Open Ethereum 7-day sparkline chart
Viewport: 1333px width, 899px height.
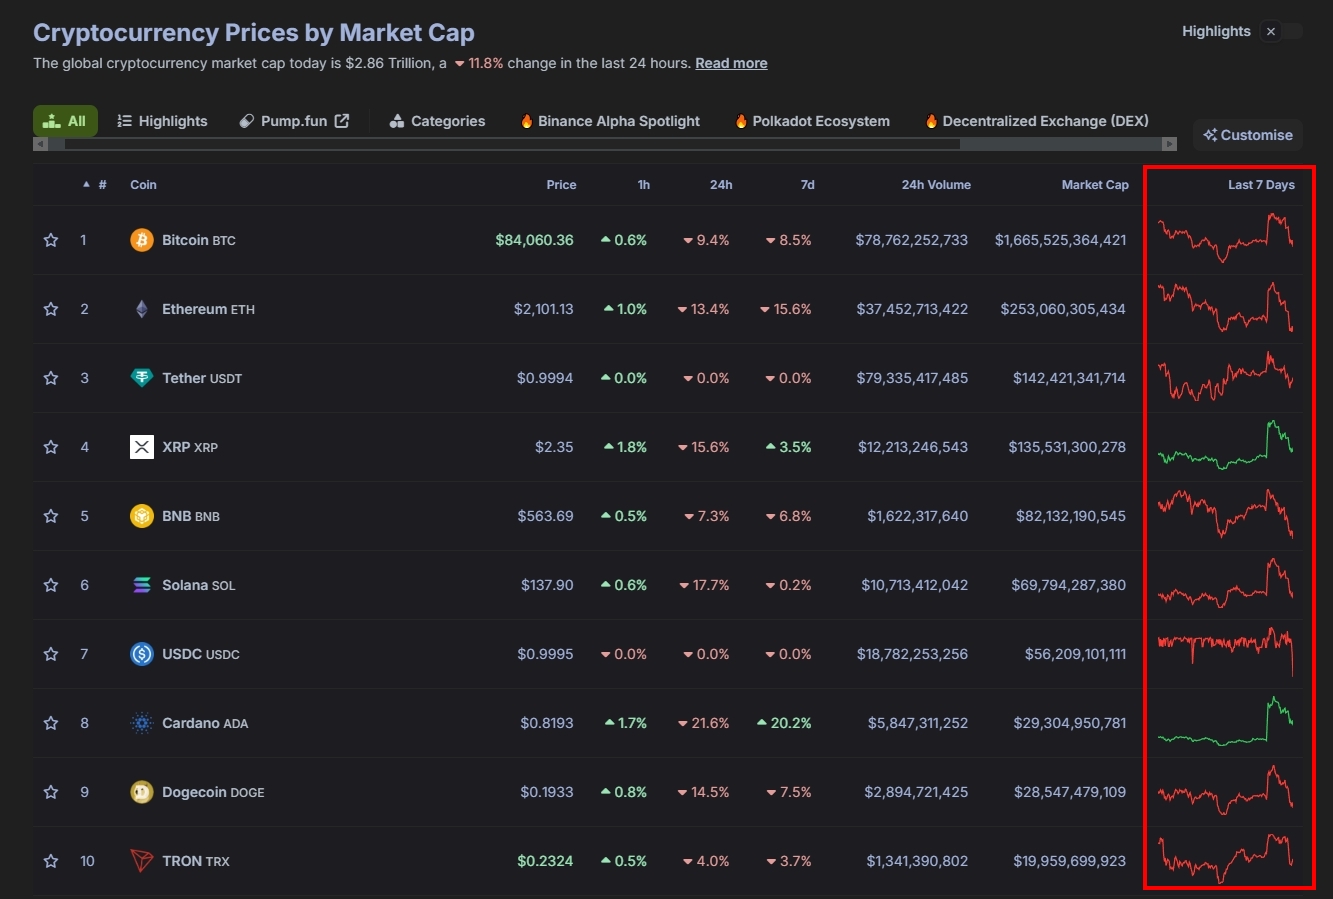(x=1225, y=308)
